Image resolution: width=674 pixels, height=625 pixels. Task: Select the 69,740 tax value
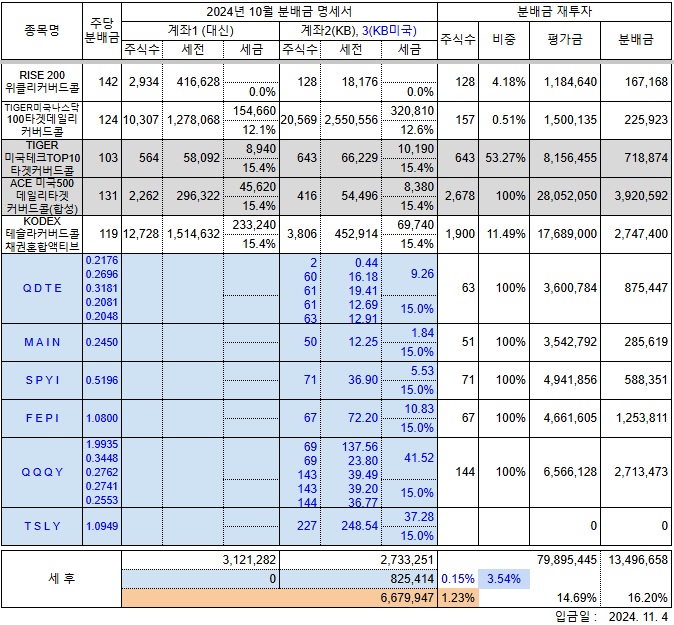click(416, 225)
